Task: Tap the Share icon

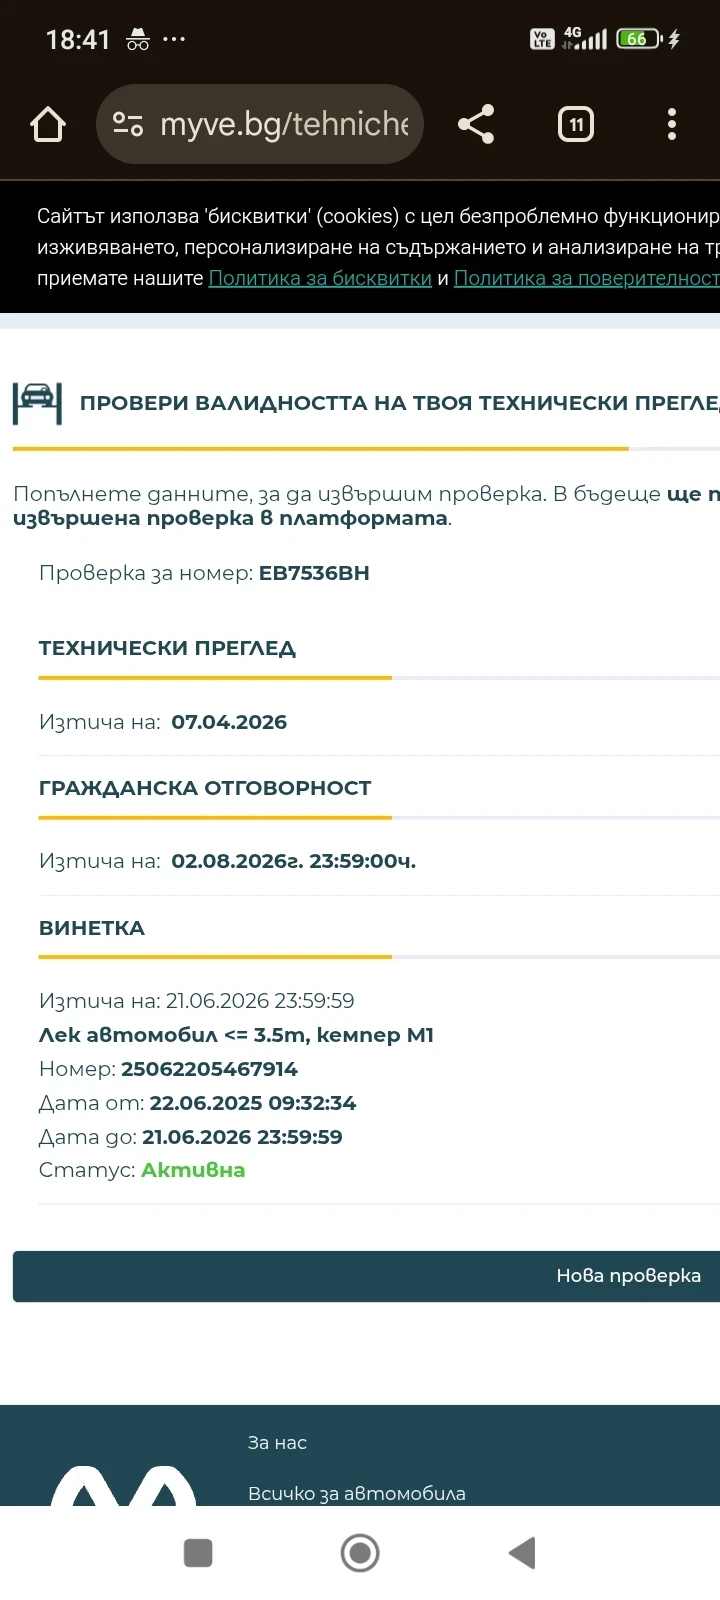Action: click(476, 124)
